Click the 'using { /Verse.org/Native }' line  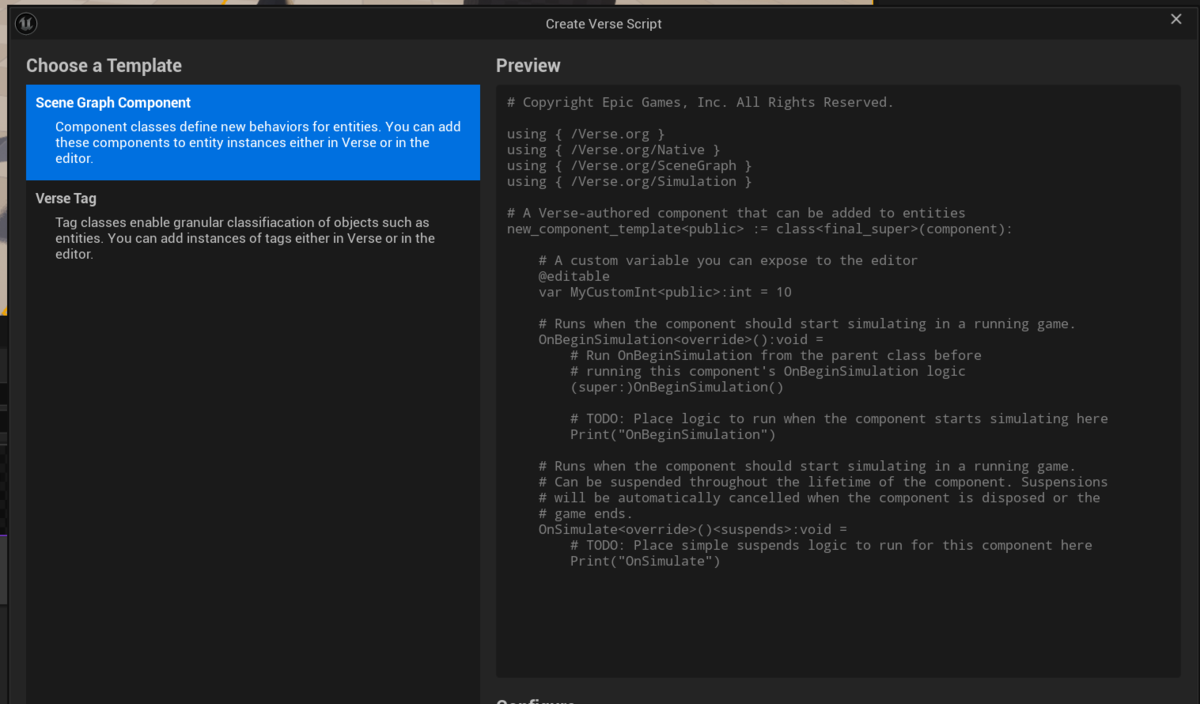coord(613,150)
